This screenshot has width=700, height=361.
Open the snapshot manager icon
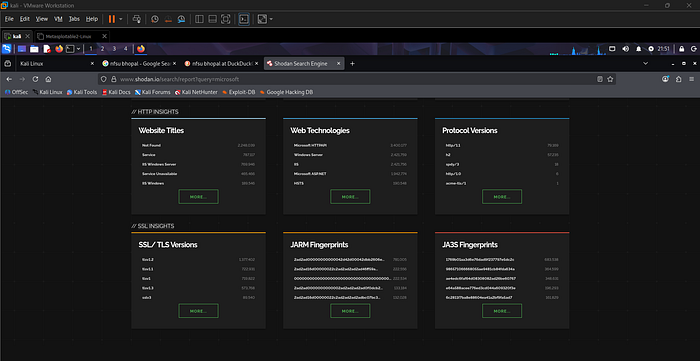[x=181, y=19]
